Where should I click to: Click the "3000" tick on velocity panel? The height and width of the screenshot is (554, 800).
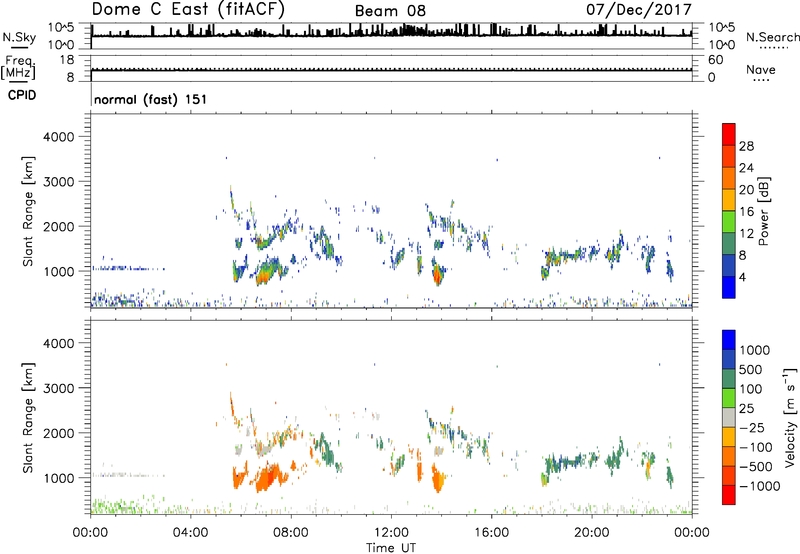[58, 388]
